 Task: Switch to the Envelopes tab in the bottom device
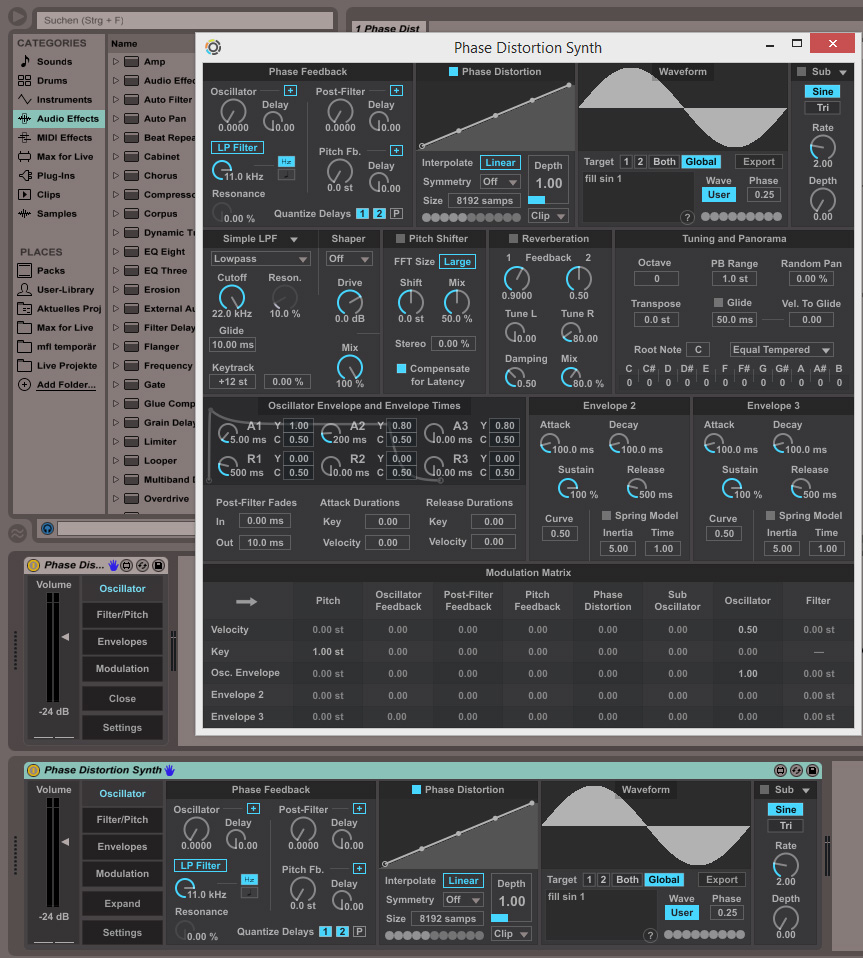pyautogui.click(x=122, y=847)
